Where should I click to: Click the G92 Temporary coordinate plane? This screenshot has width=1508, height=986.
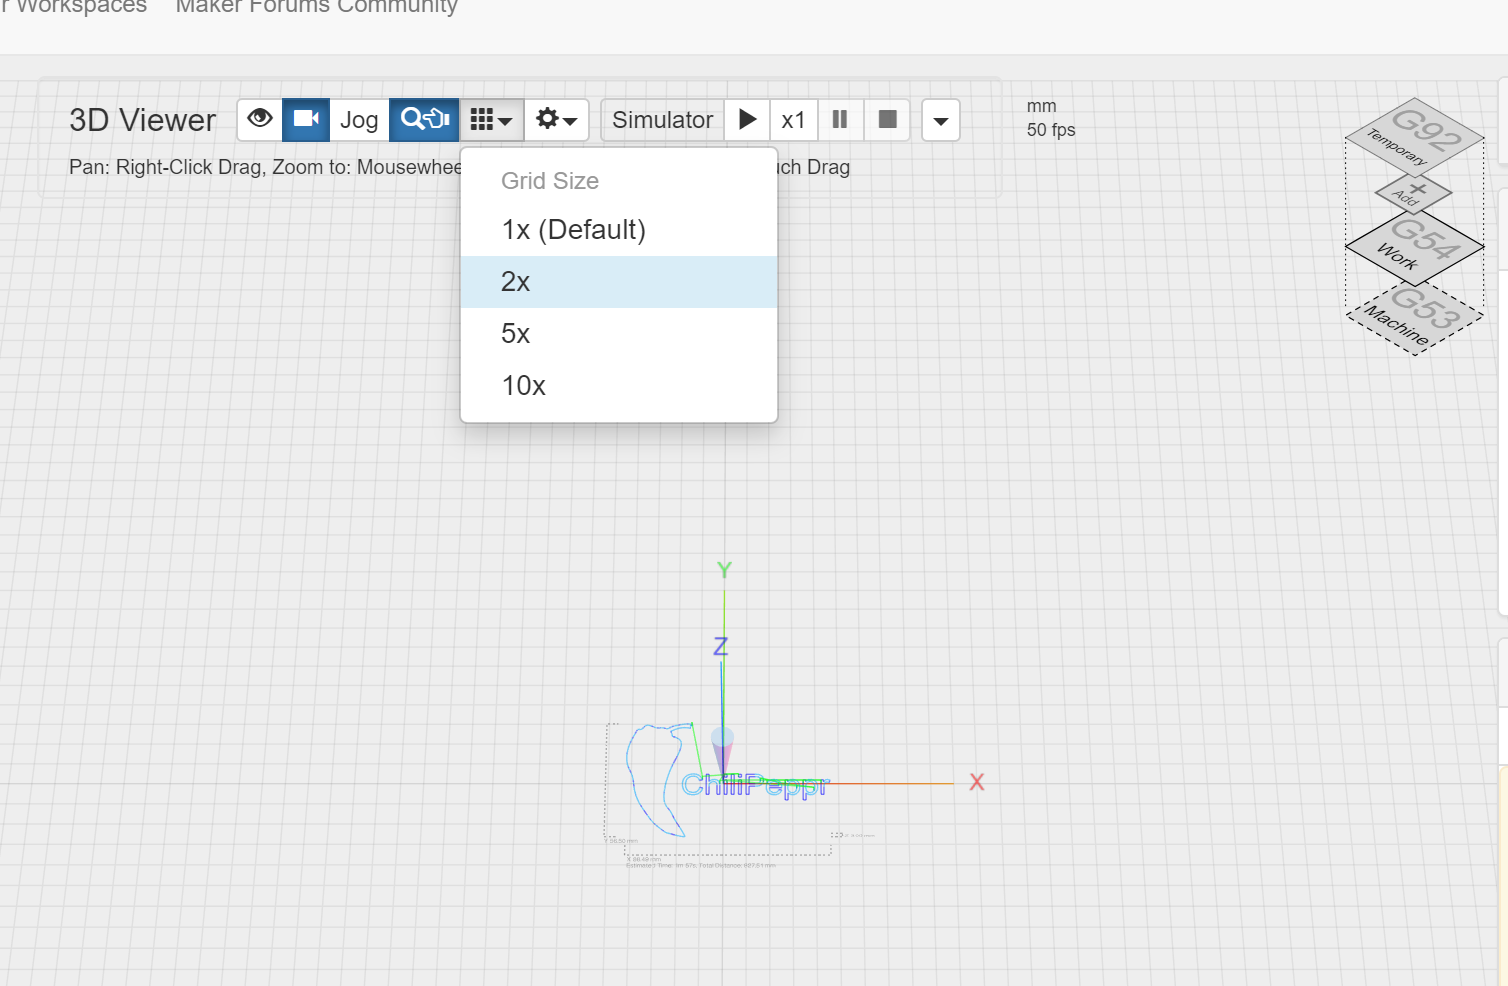click(x=1414, y=136)
